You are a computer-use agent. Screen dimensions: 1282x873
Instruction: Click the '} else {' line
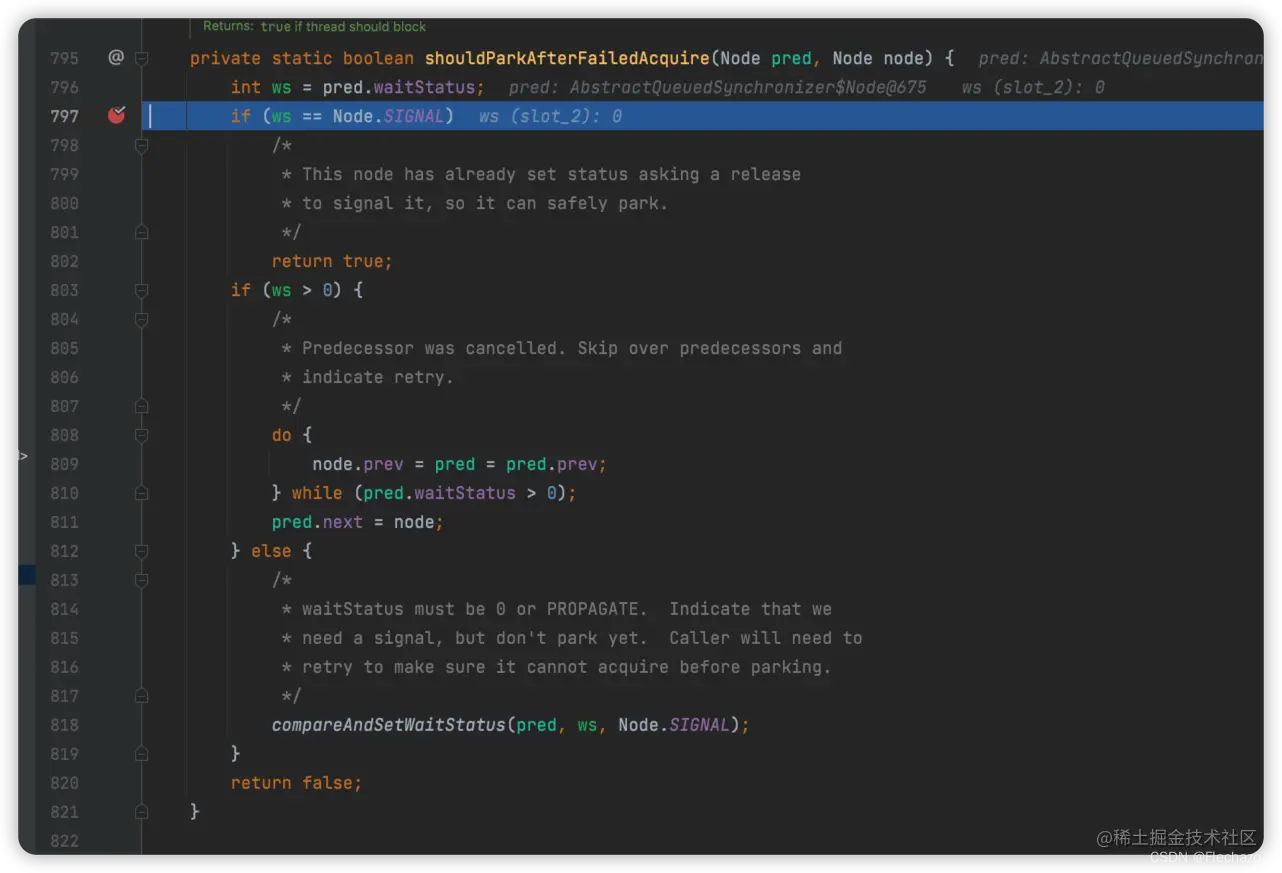(x=271, y=551)
